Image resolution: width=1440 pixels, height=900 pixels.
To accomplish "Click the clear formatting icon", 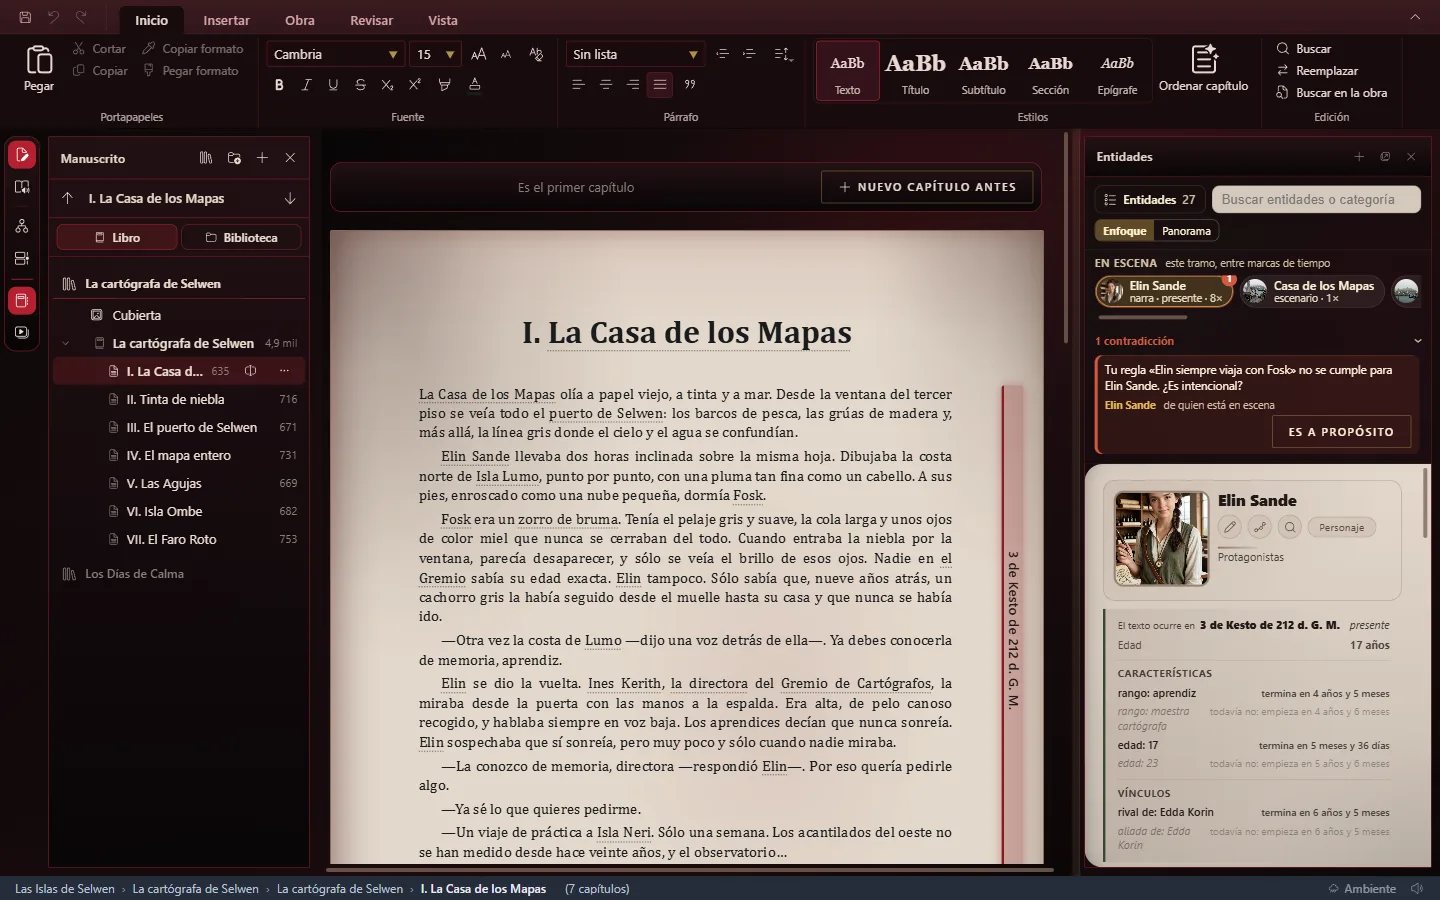I will point(536,54).
